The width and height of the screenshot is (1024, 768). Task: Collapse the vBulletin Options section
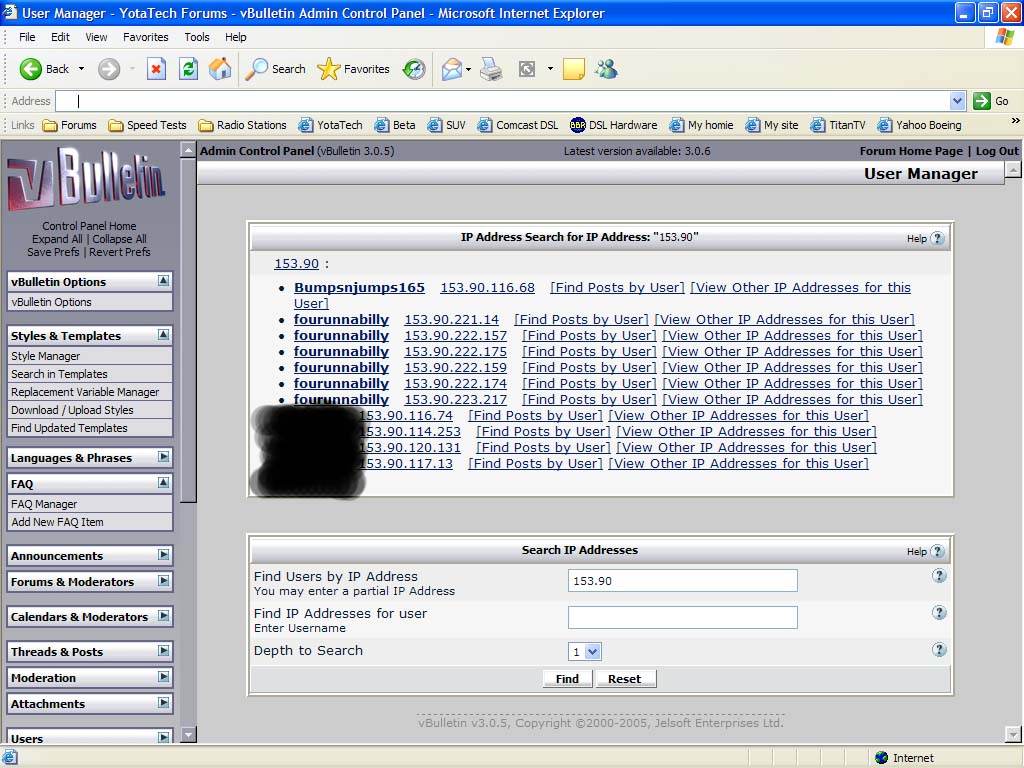pos(163,281)
